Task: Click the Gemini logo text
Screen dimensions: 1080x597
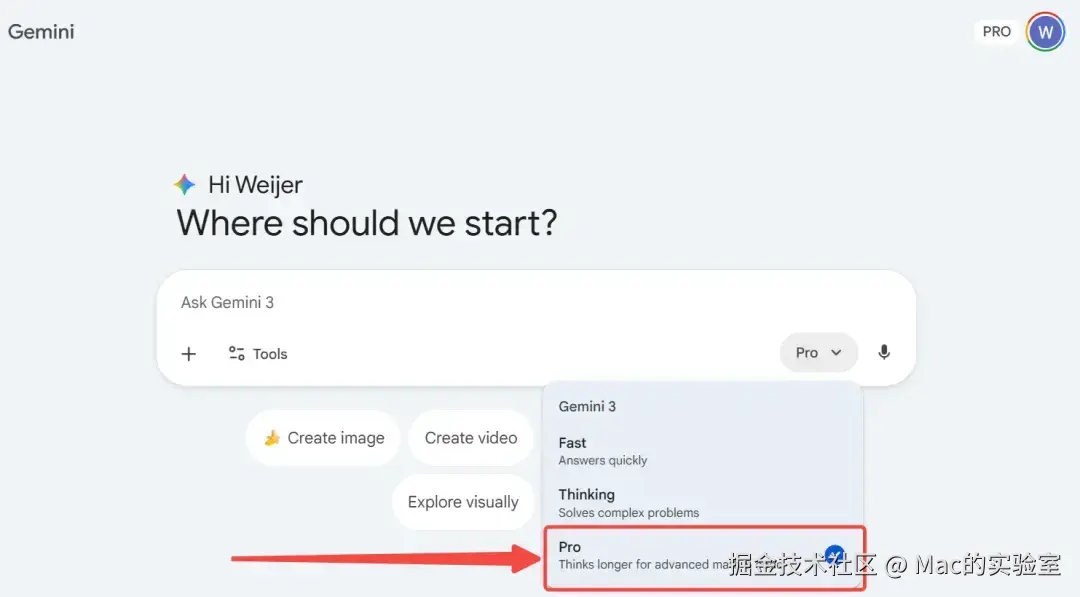Action: (41, 31)
